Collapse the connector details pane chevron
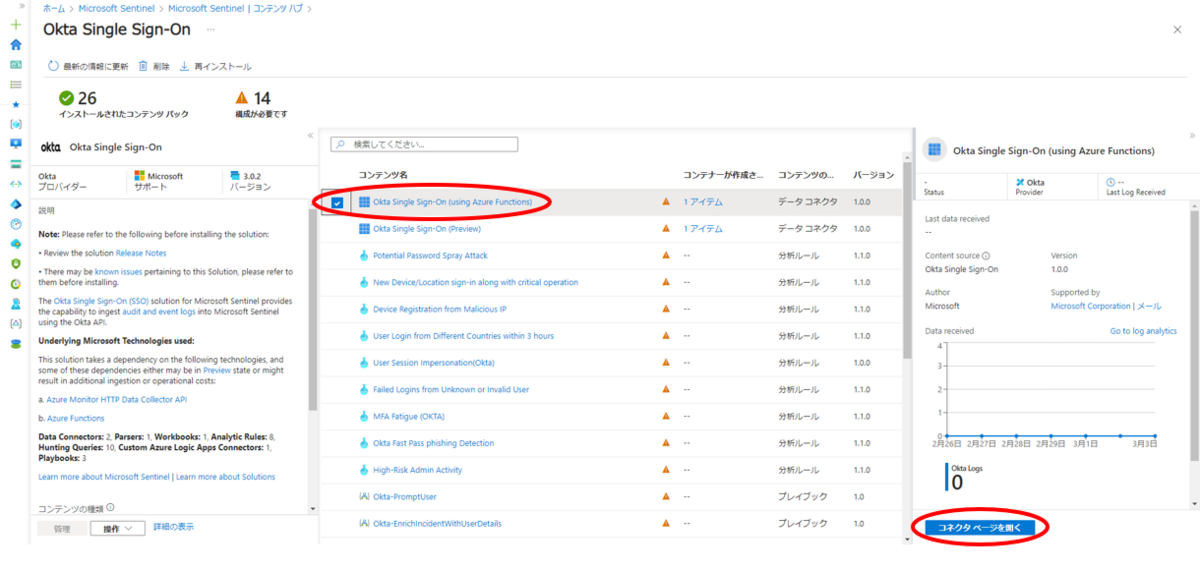The width and height of the screenshot is (1200, 571). tap(1192, 135)
